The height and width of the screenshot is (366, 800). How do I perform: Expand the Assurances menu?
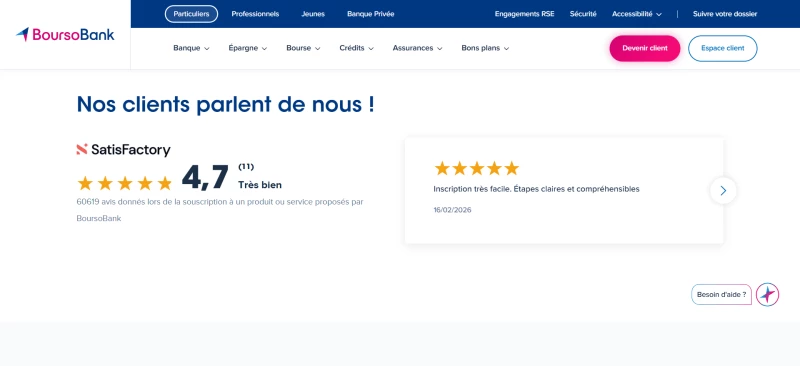417,48
